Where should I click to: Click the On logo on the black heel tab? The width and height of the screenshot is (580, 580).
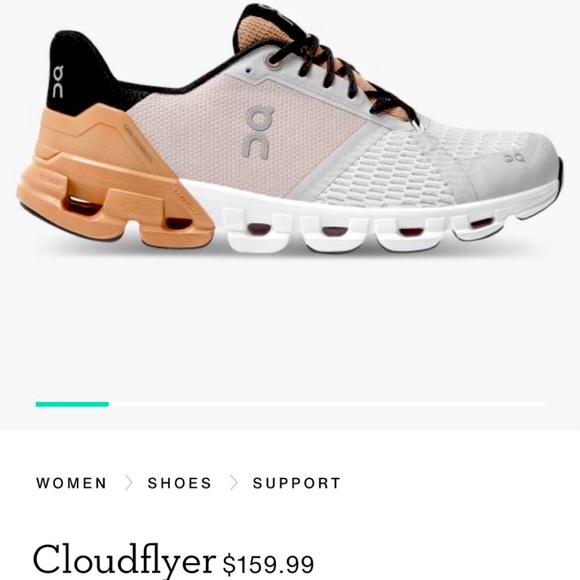(58, 82)
